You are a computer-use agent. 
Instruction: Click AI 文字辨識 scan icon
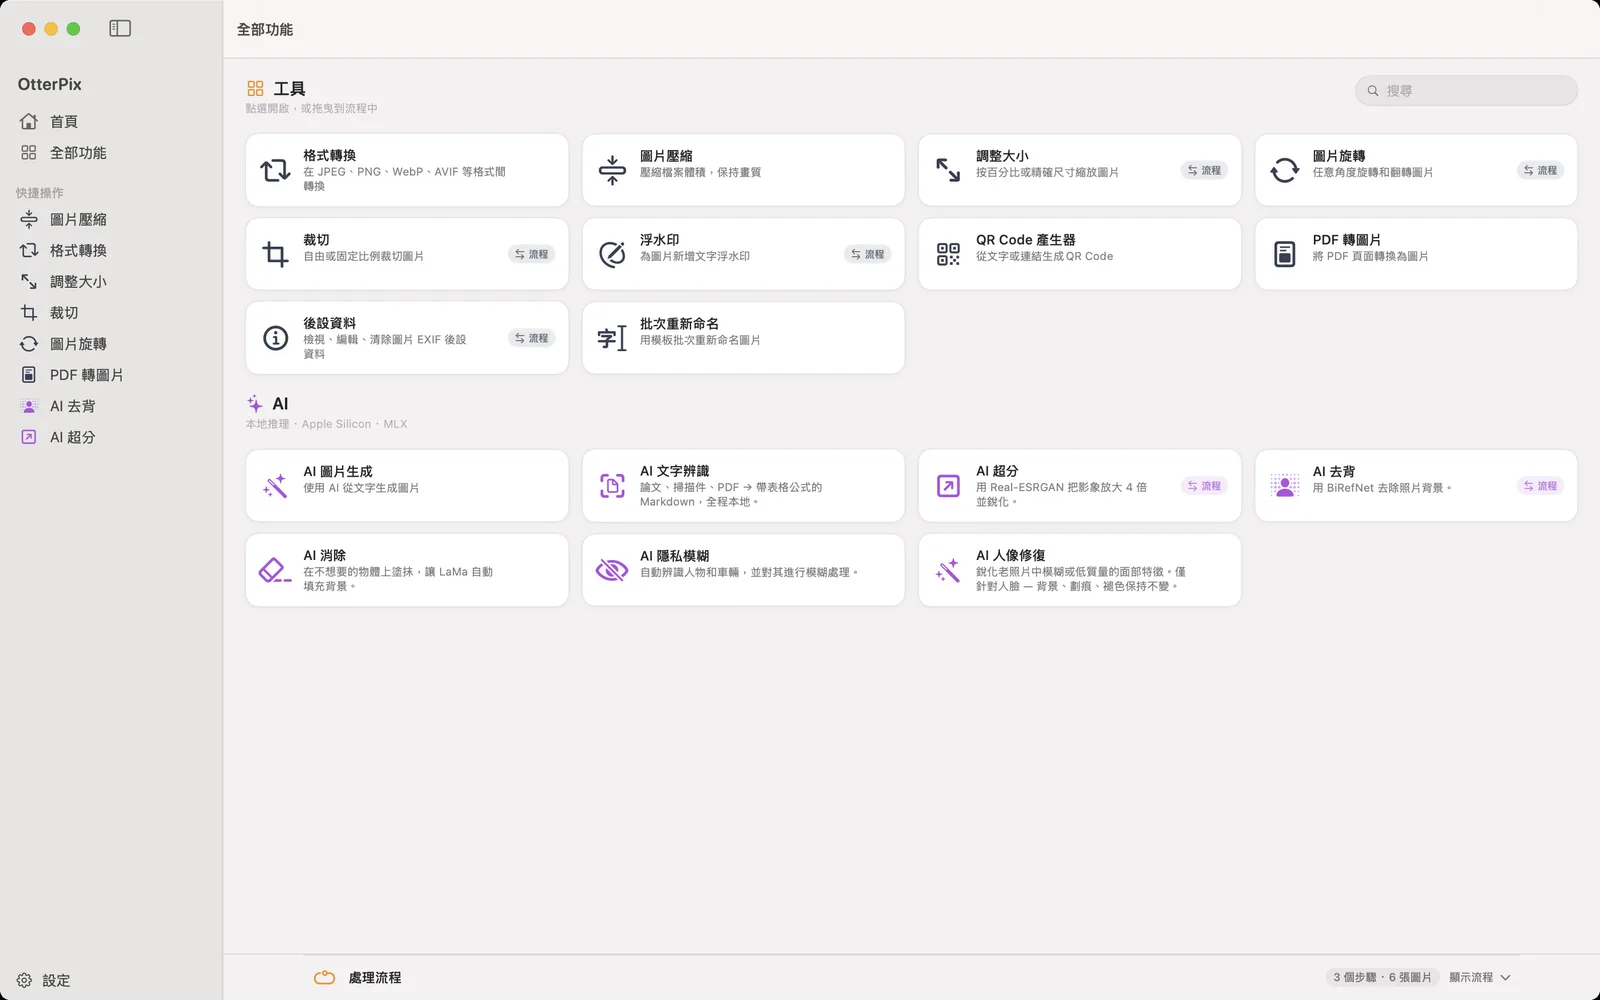612,486
